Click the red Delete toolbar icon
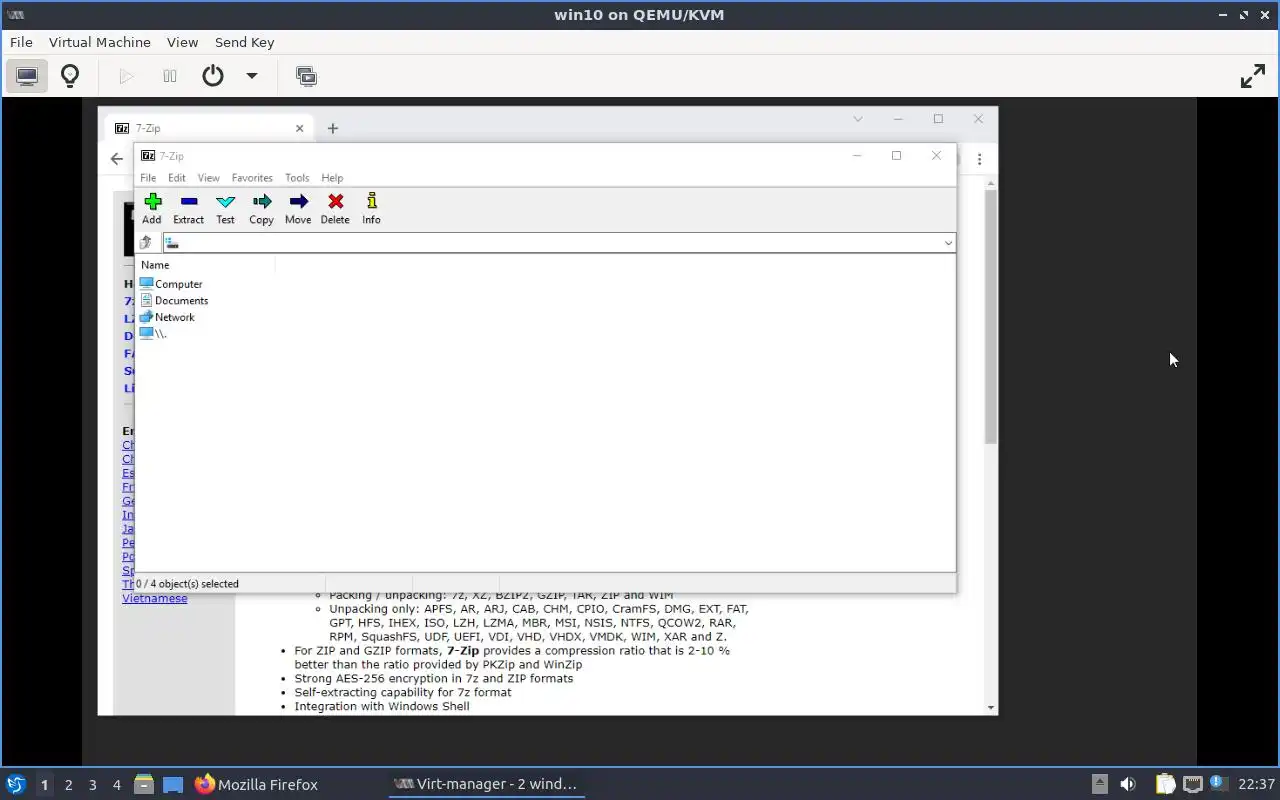 coord(335,208)
